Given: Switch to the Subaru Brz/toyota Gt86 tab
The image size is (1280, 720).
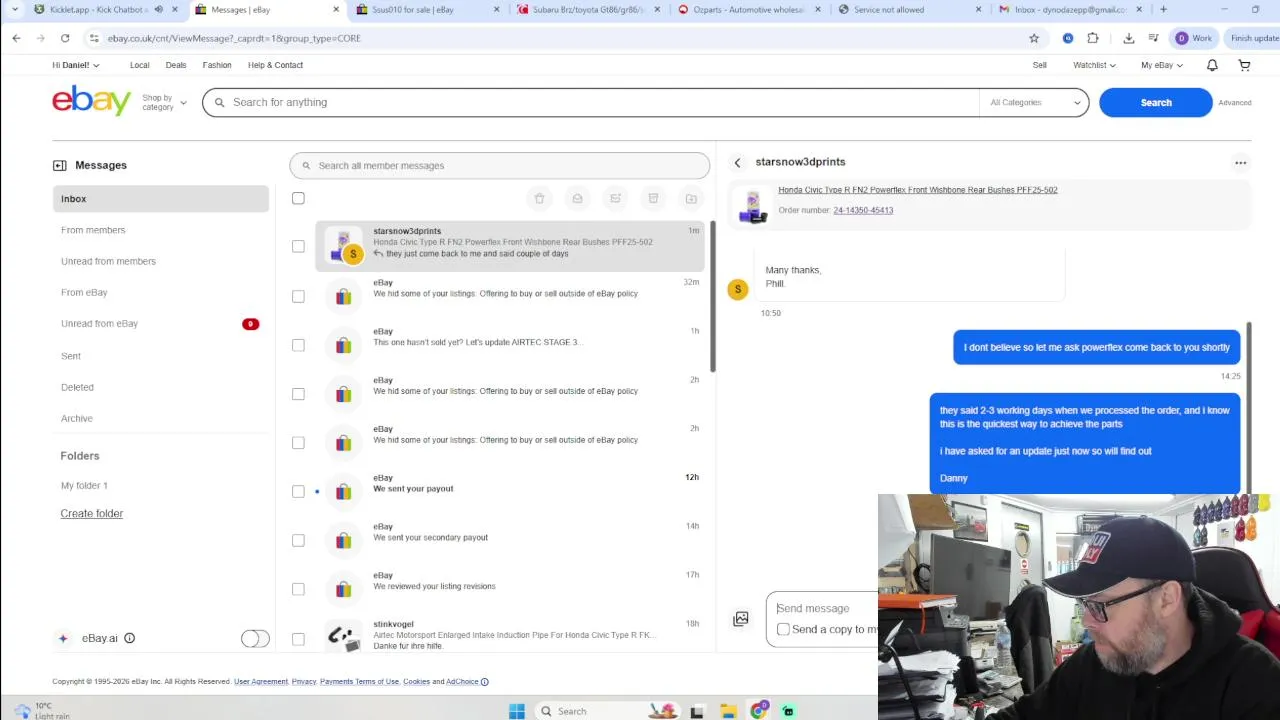Looking at the screenshot, I should tap(590, 9).
